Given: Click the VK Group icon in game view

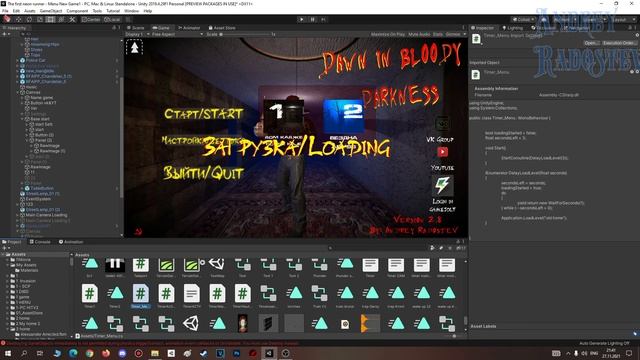Looking at the screenshot, I should [442, 124].
